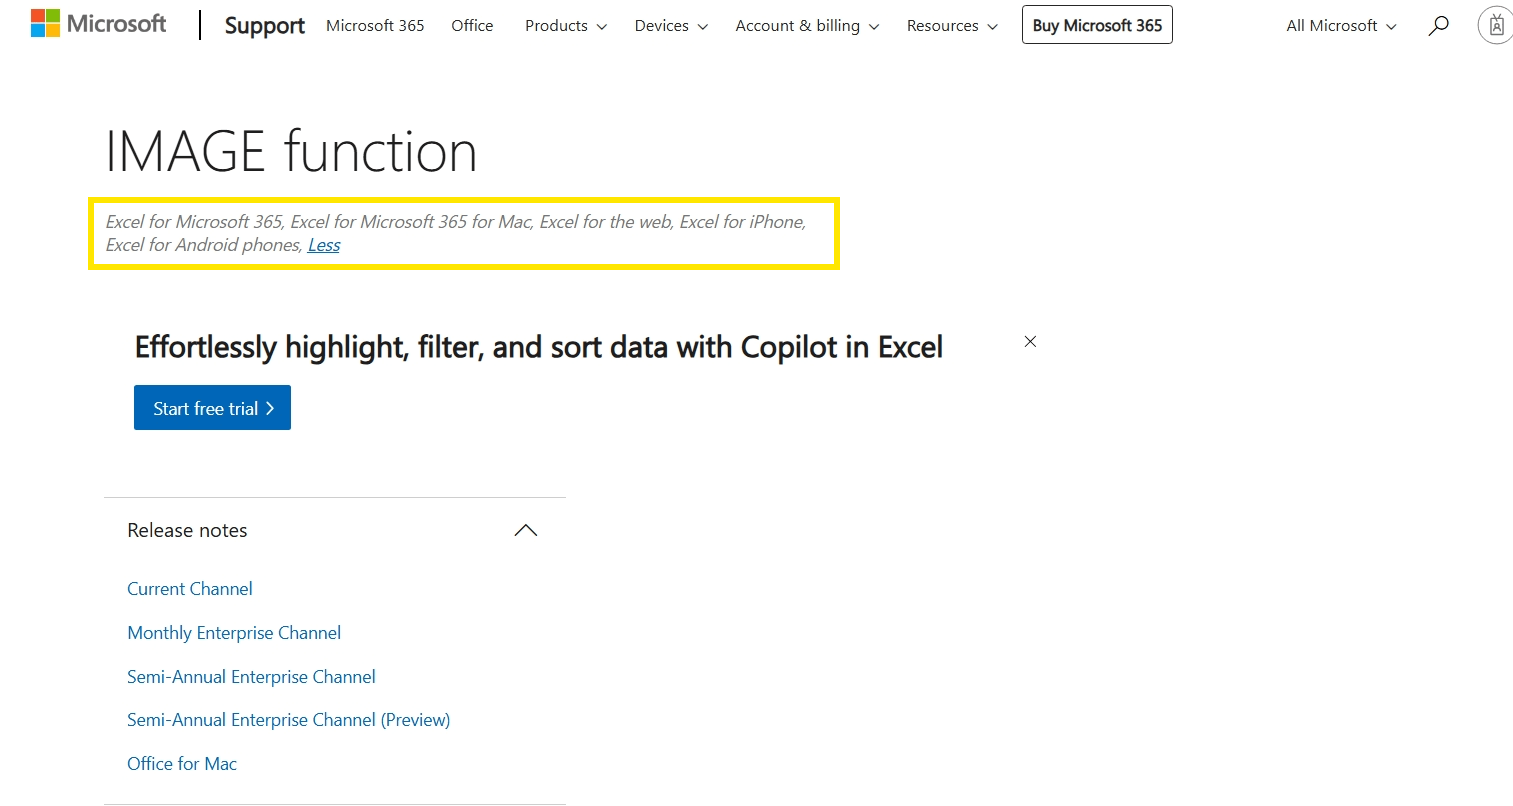This screenshot has height=806, width=1513.
Task: Click the account profile icon
Action: pyautogui.click(x=1495, y=26)
